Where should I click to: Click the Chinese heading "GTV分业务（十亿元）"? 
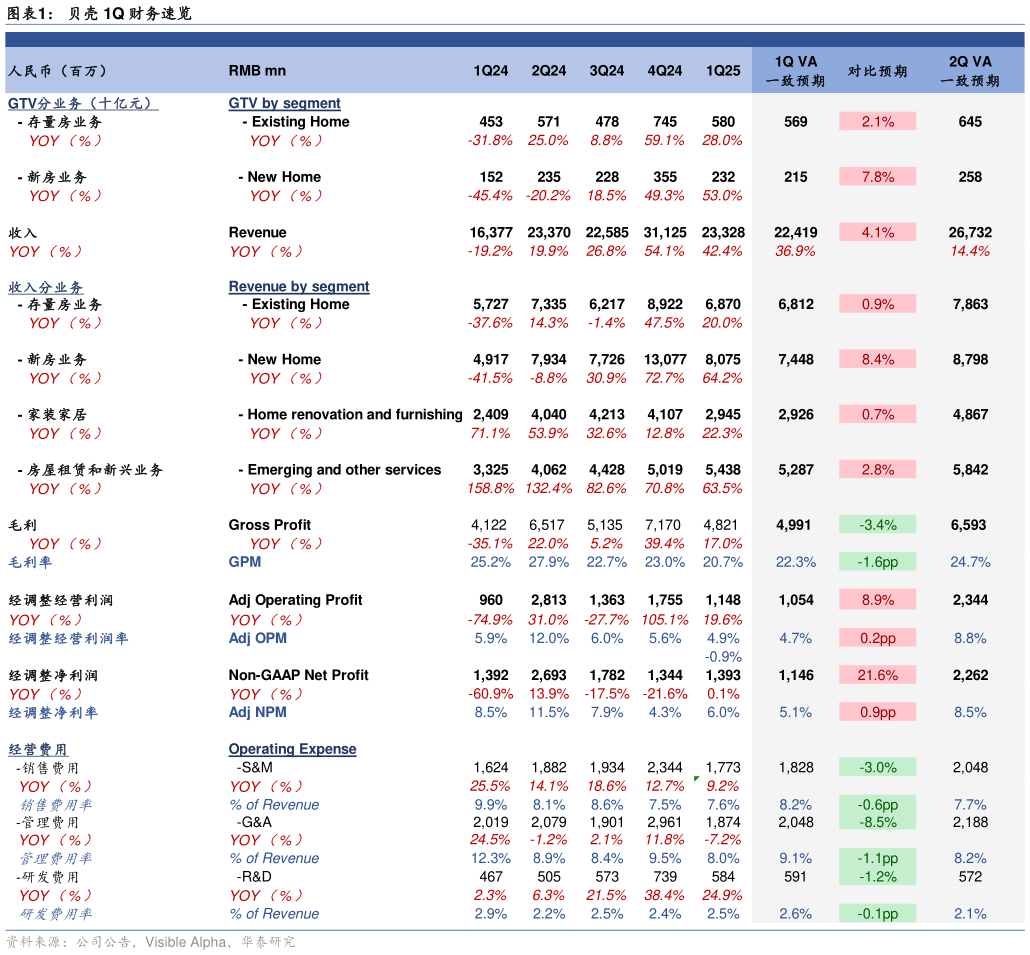tap(82, 103)
